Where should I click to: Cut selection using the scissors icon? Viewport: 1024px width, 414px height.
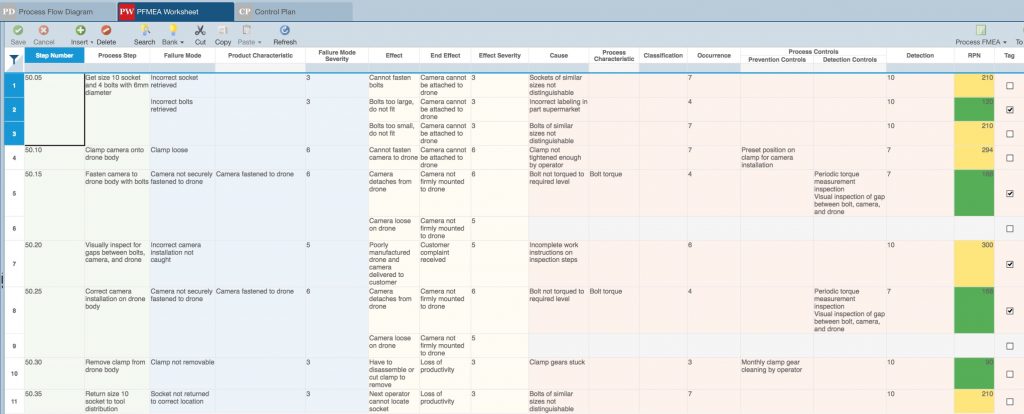pos(200,31)
